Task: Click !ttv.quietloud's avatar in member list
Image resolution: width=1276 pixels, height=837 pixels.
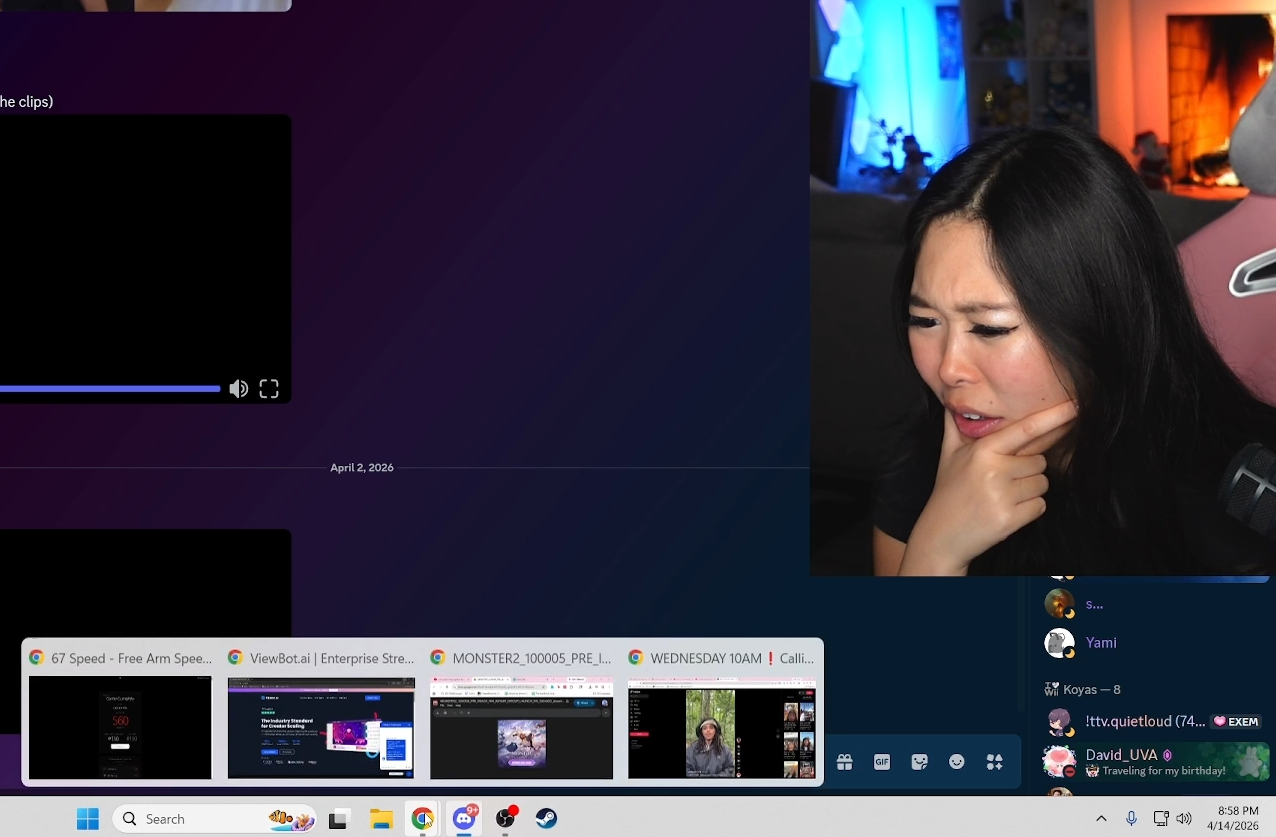Action: point(1059,721)
